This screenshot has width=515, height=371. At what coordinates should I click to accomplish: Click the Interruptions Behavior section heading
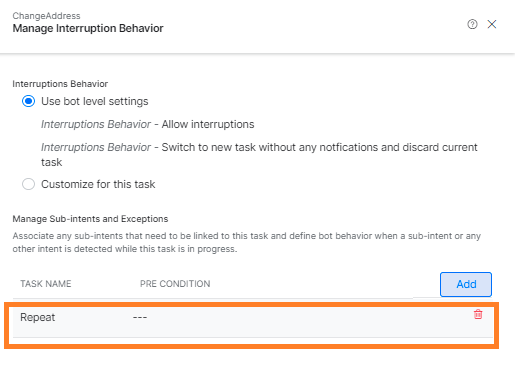pyautogui.click(x=60, y=84)
